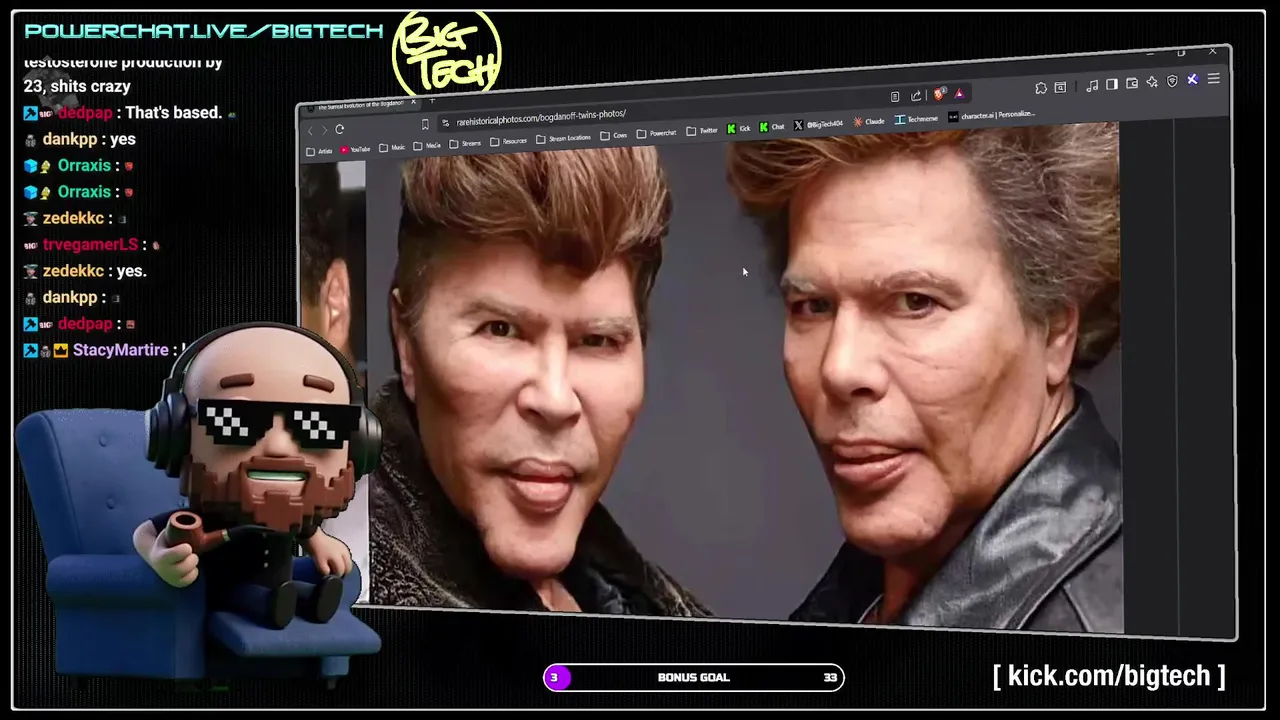Open the Techmeme bookmark
This screenshot has width=1280, height=720.
(916, 119)
